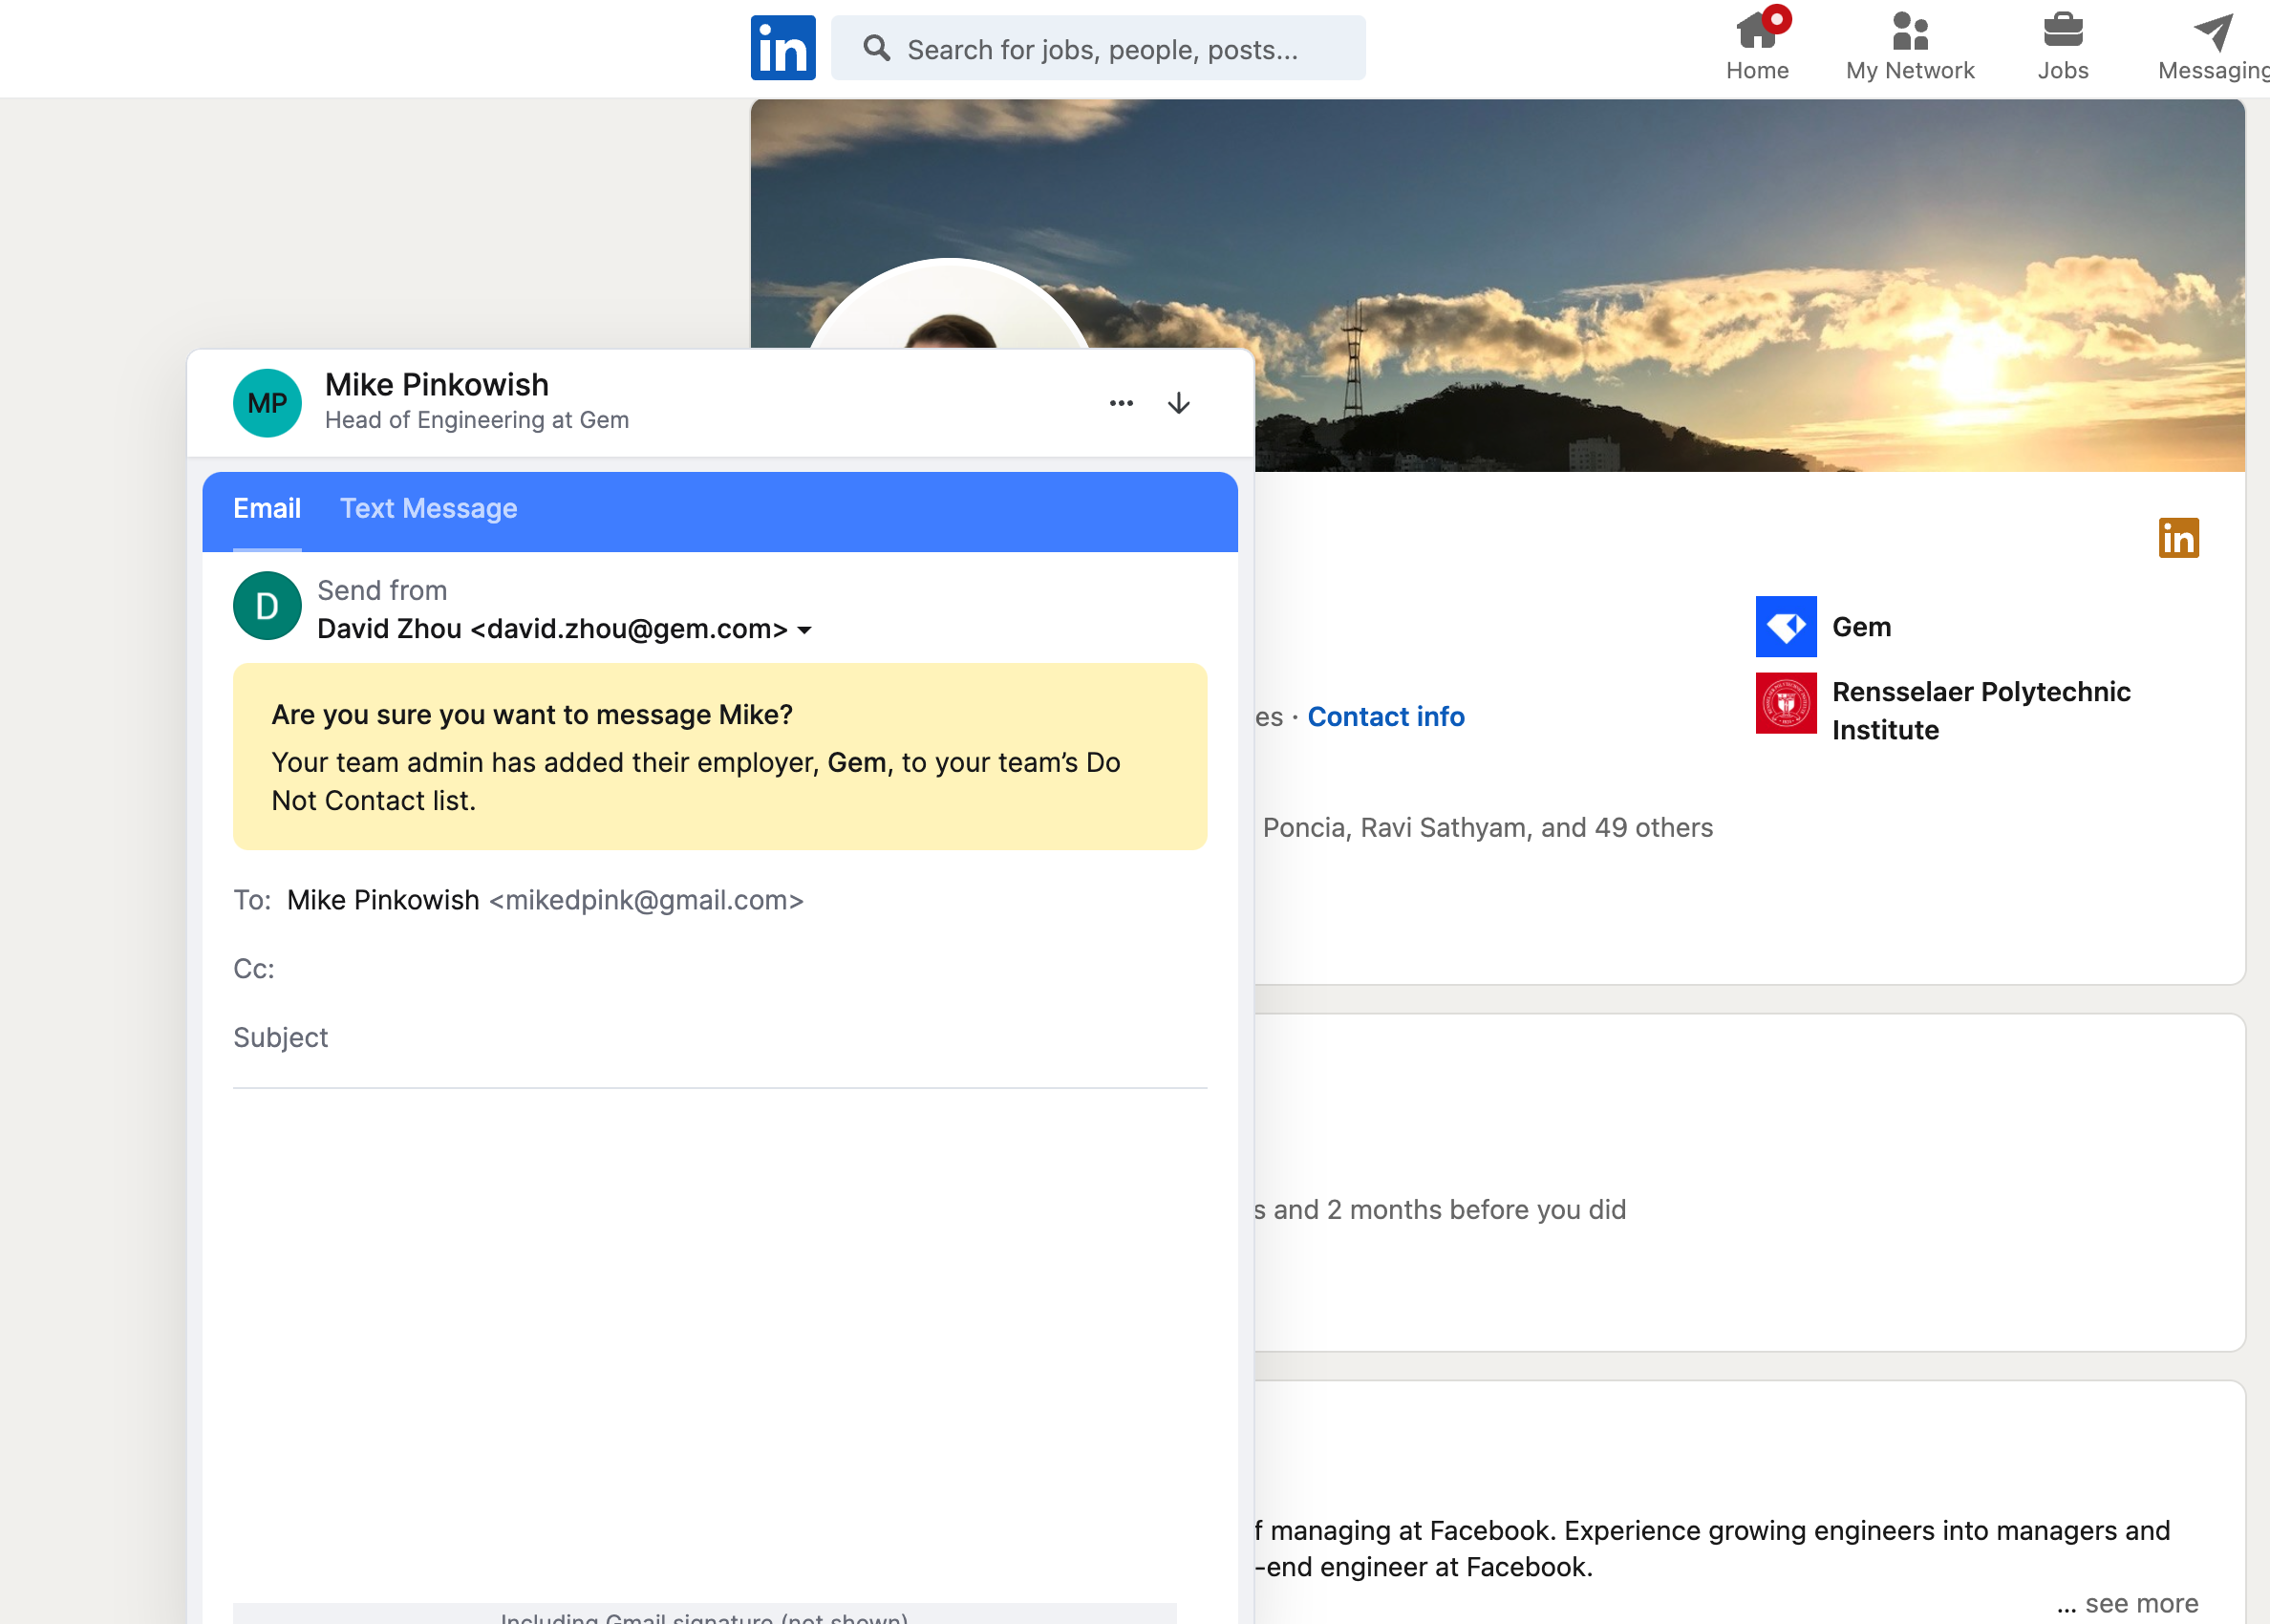Viewport: 2270px width, 1624px height.
Task: Select the Email tab
Action: pos(266,509)
